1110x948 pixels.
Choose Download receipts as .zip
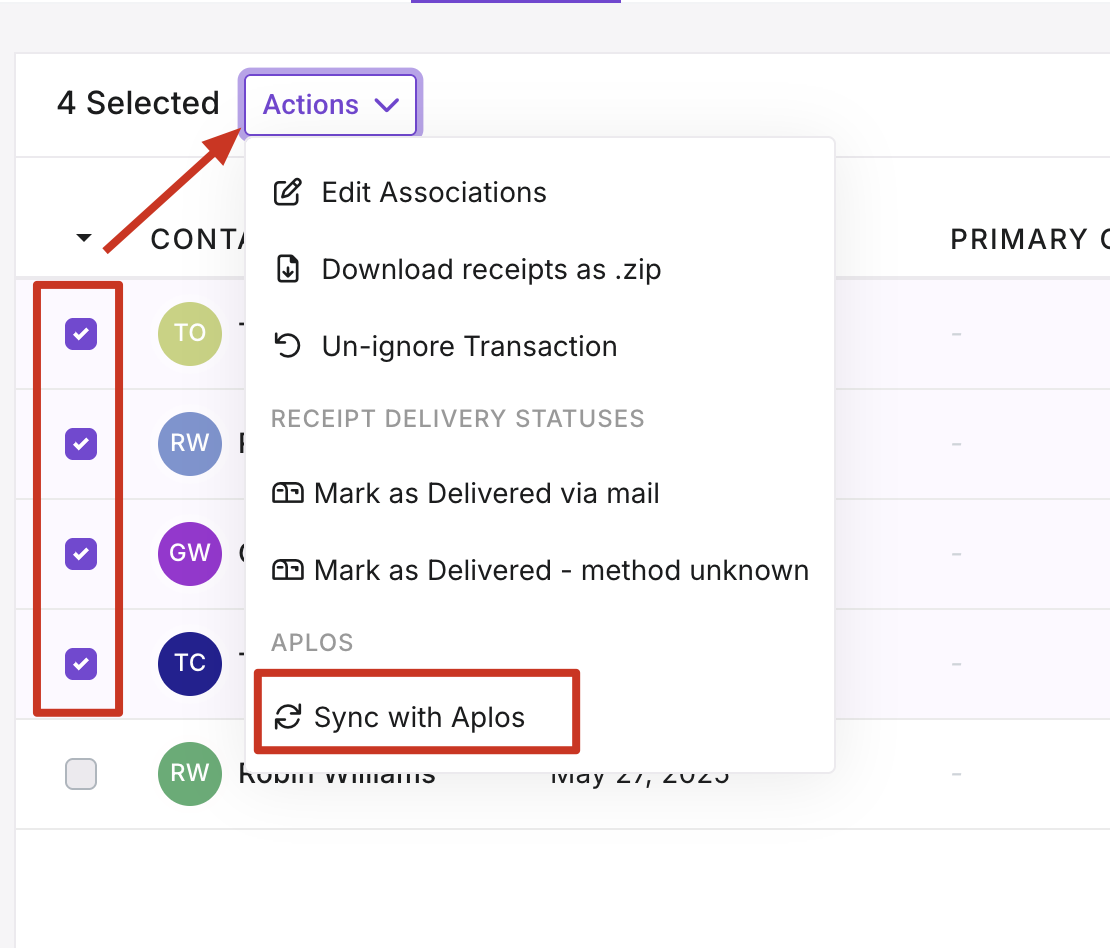coord(491,269)
